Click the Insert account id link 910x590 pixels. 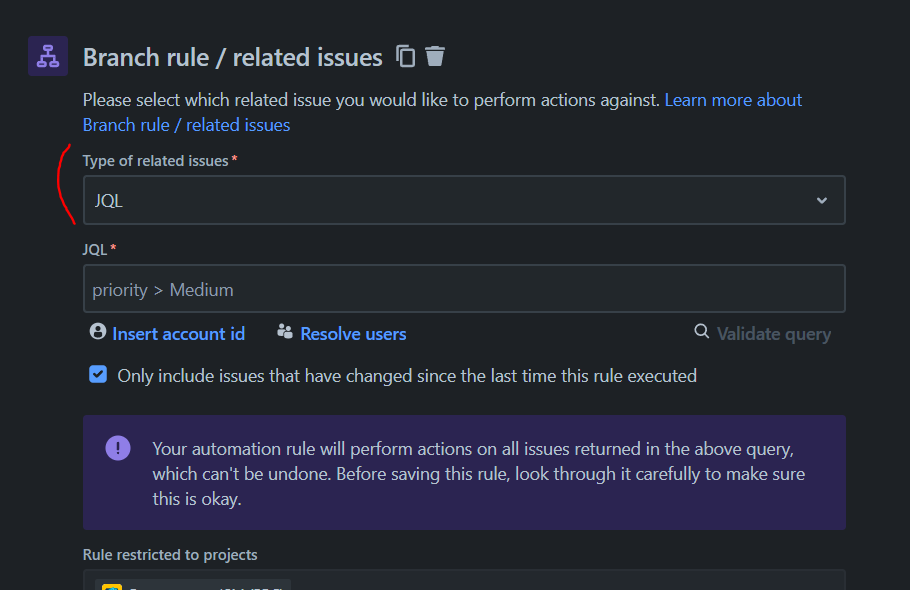pyautogui.click(x=178, y=333)
